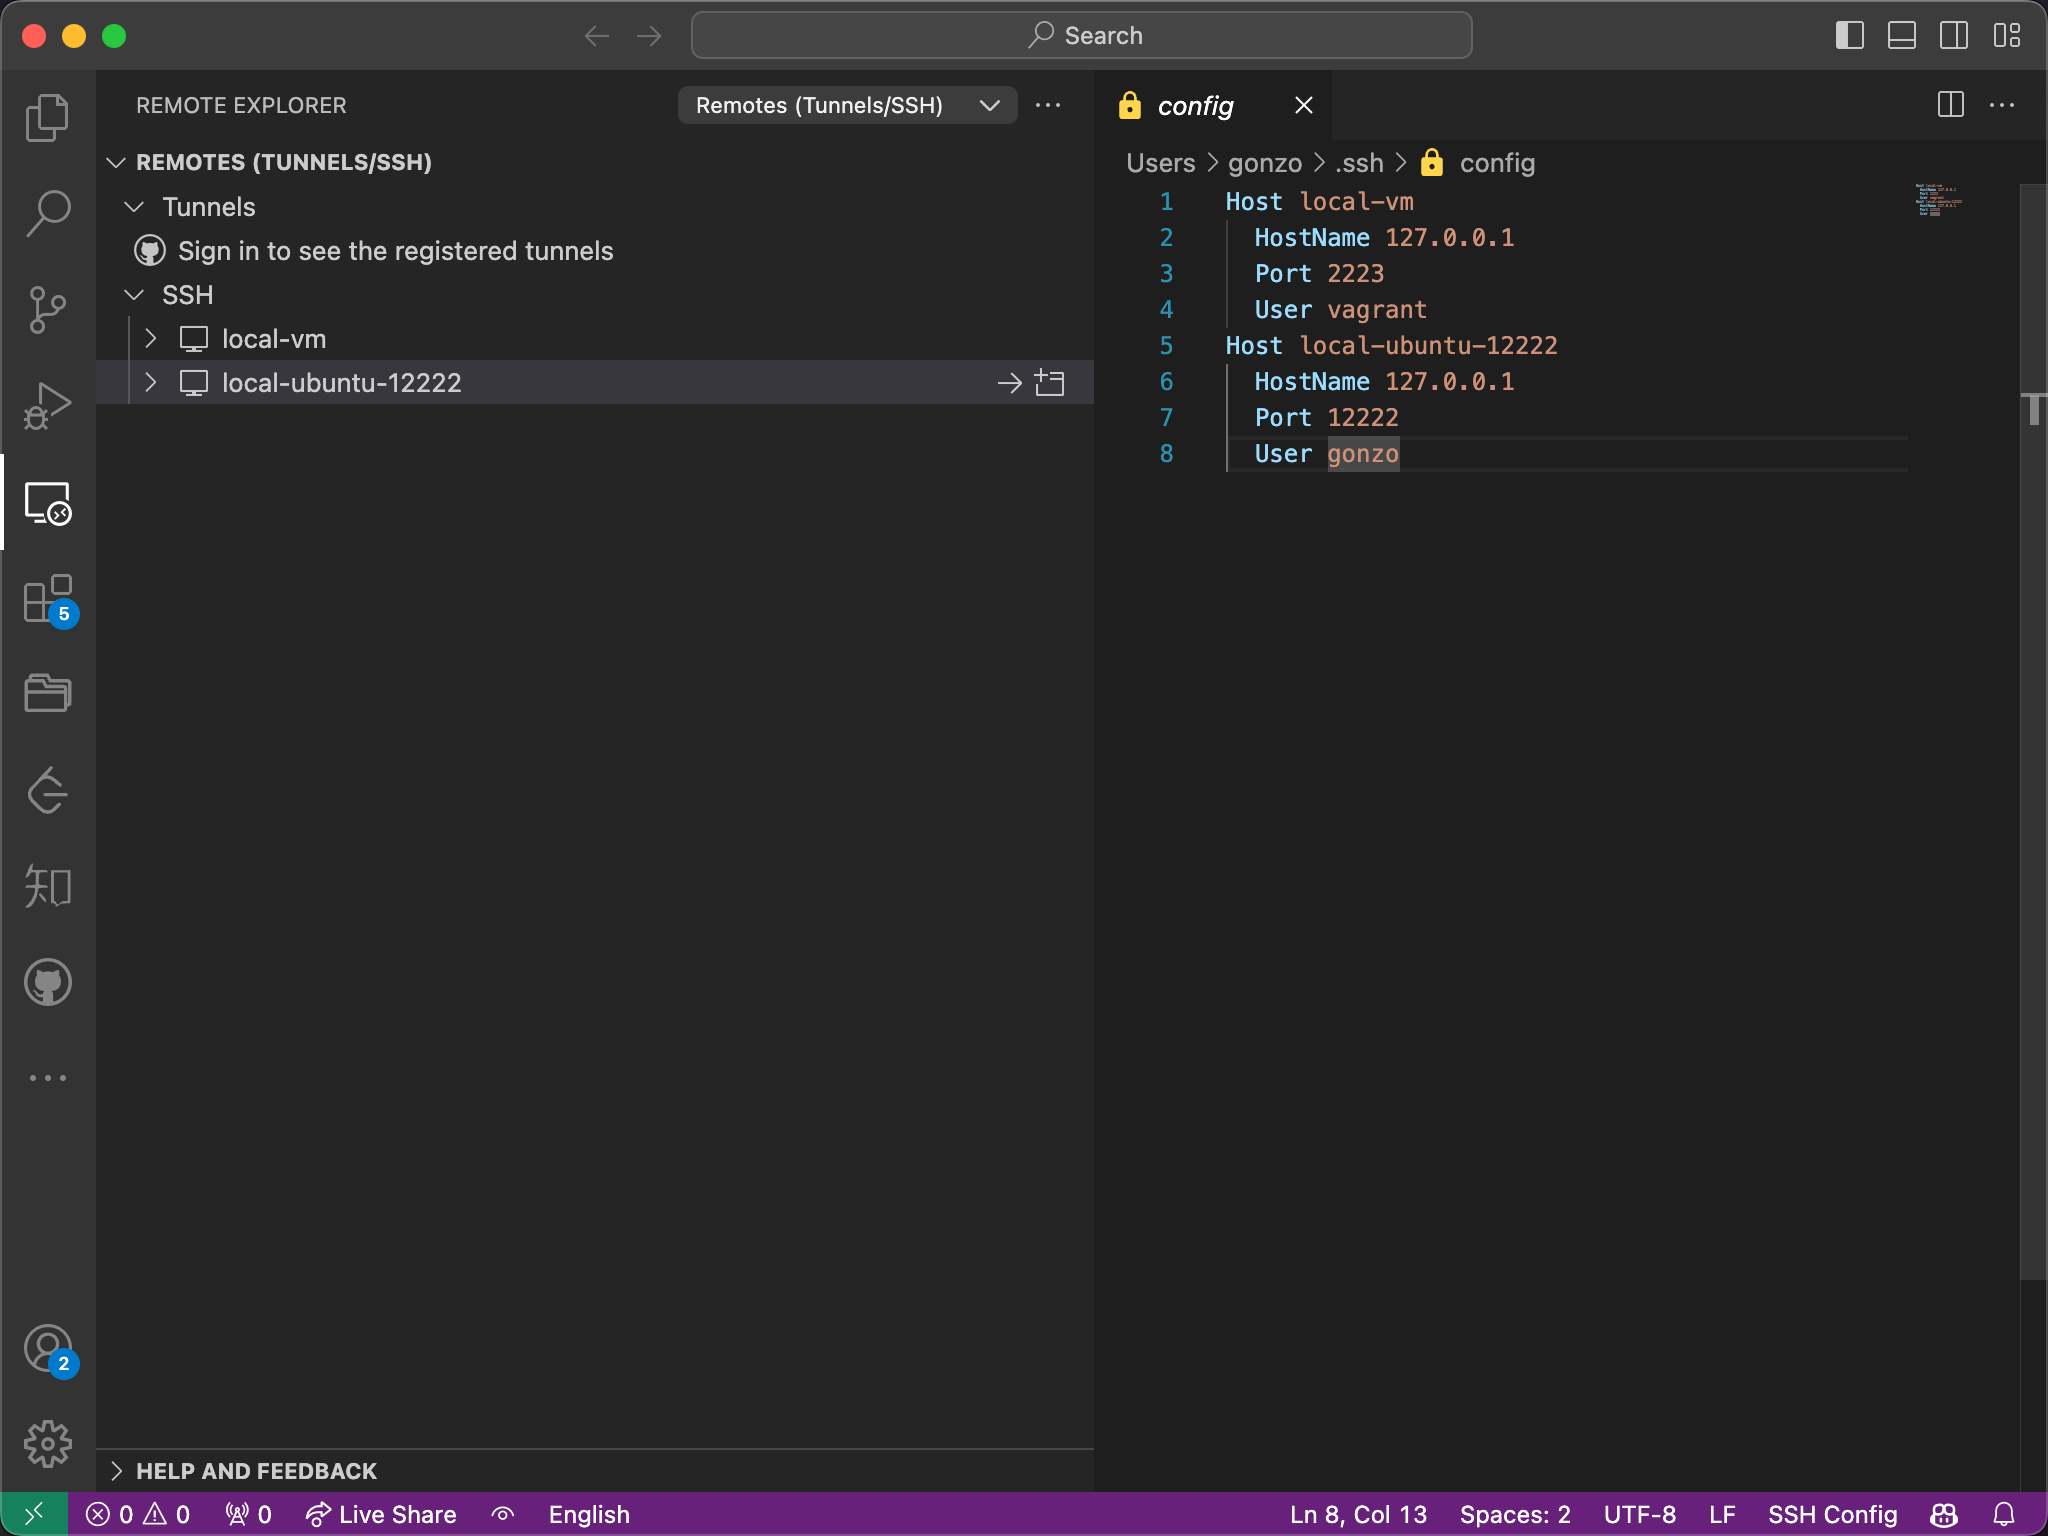
Task: Connect local-ubuntu-12222 in new window icon
Action: [x=1049, y=383]
